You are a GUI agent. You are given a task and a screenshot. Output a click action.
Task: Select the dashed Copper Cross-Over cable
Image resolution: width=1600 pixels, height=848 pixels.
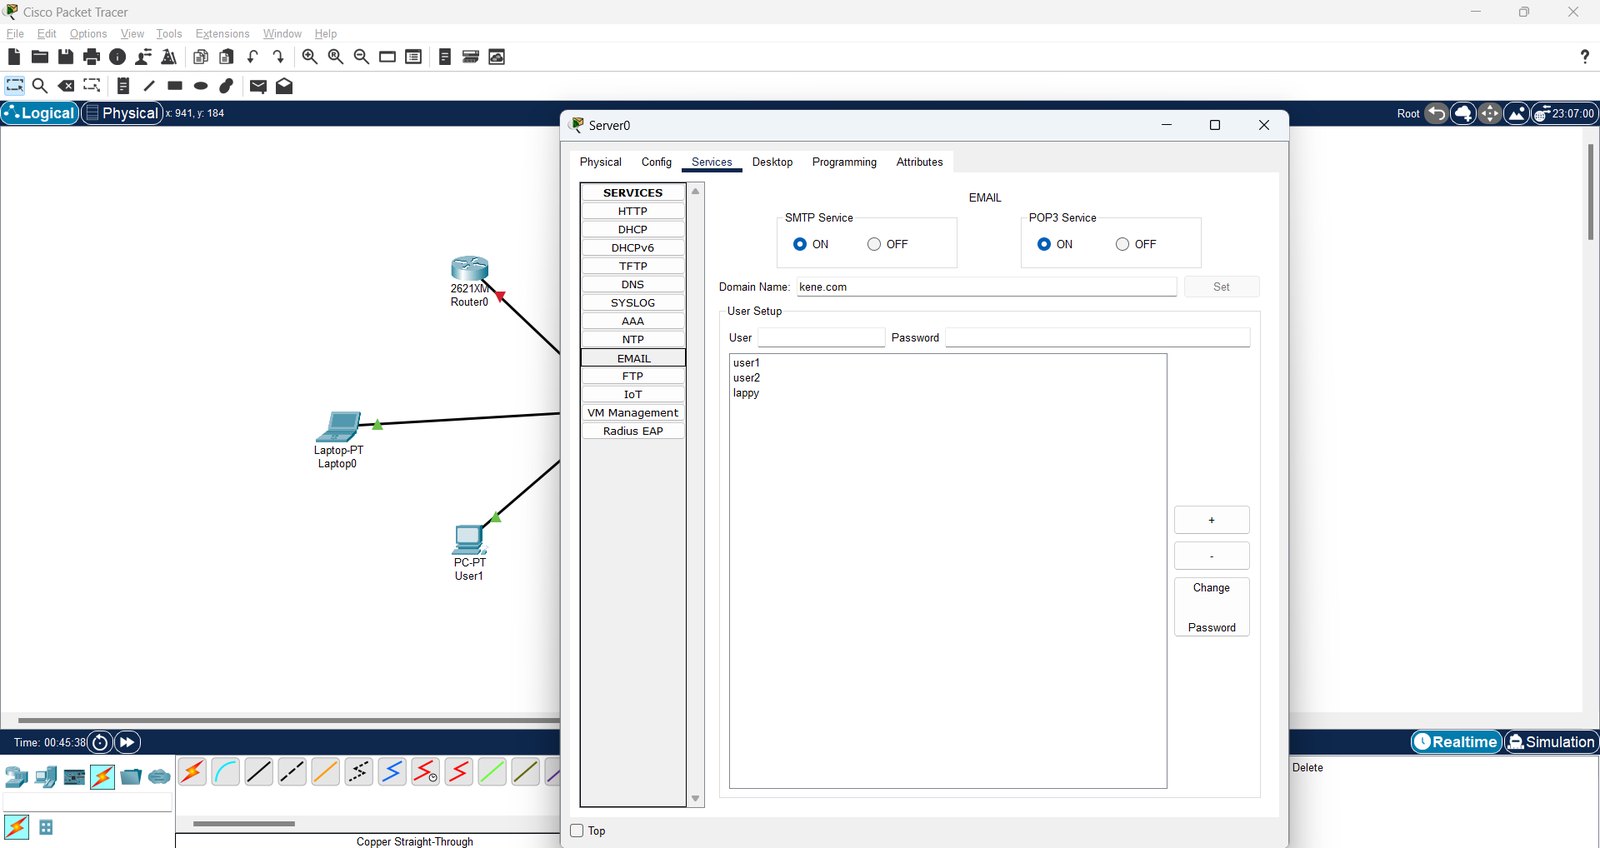tap(292, 772)
